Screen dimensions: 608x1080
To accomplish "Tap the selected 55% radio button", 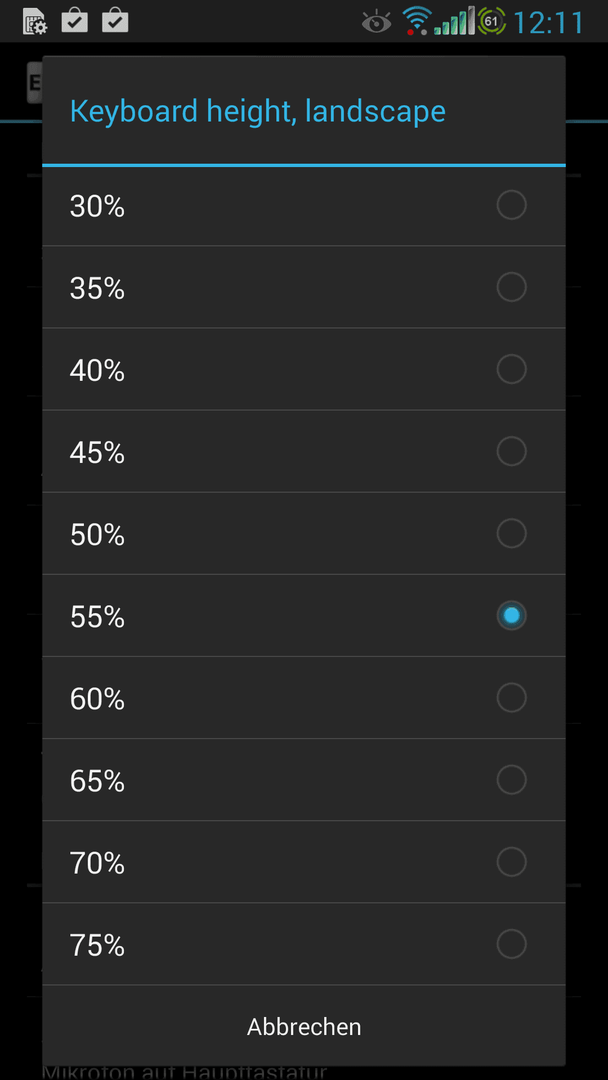I will (x=511, y=615).
